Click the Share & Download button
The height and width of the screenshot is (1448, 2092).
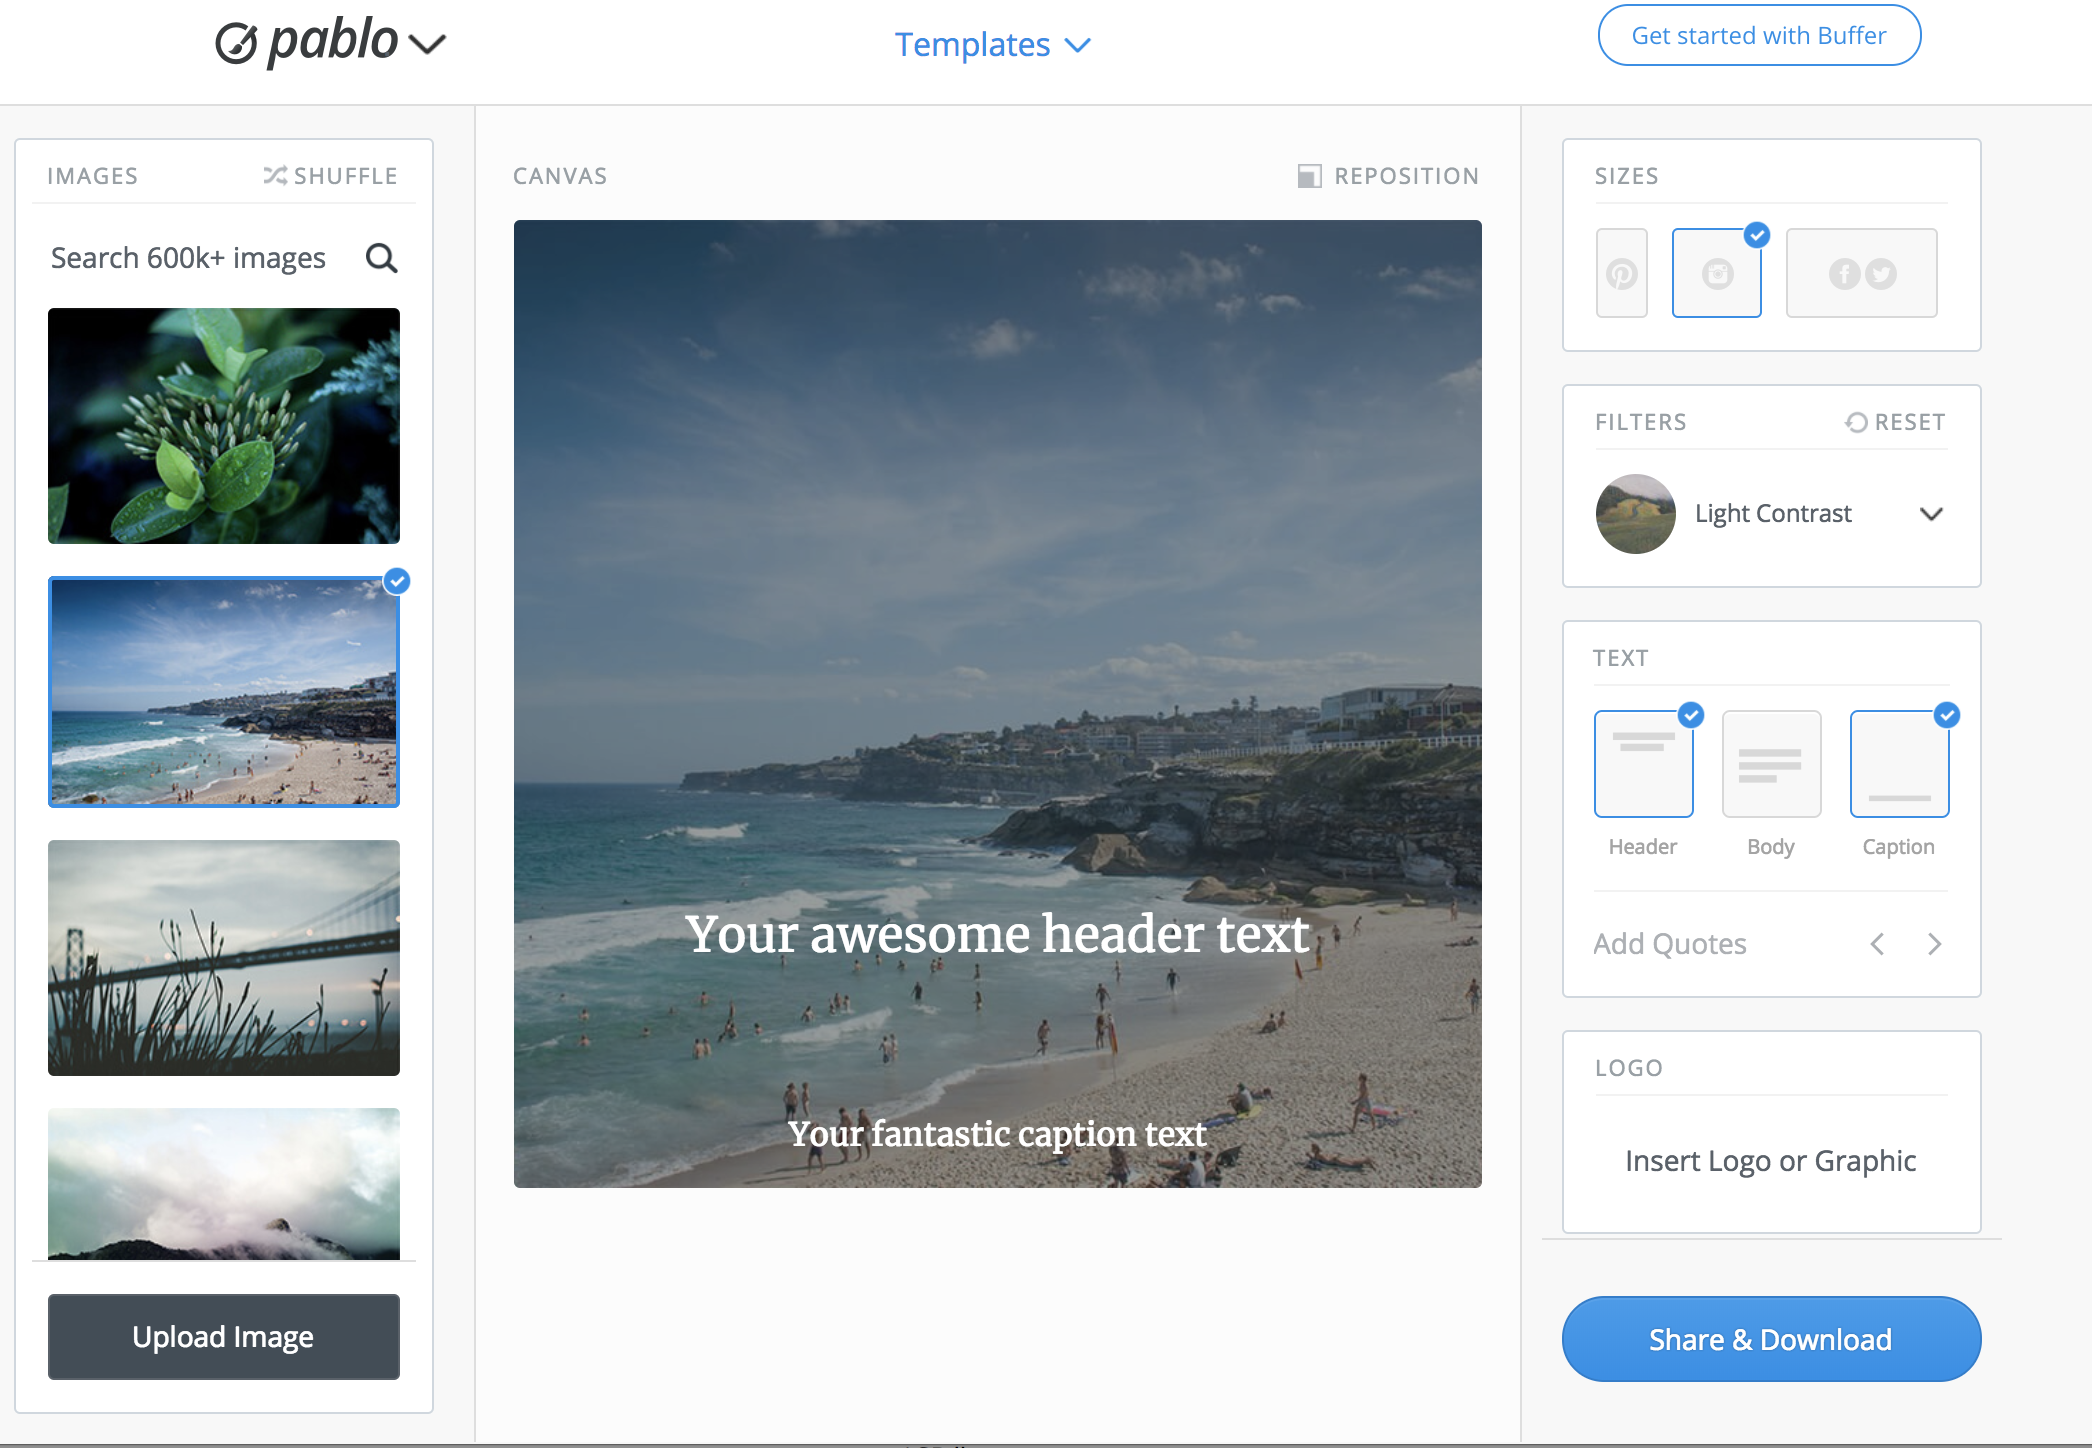[x=1771, y=1339]
